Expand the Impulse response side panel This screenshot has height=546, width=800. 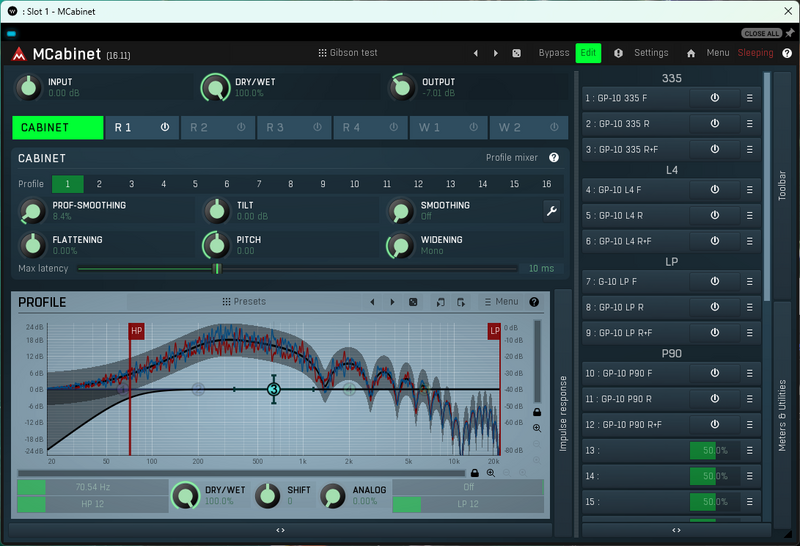pos(563,413)
